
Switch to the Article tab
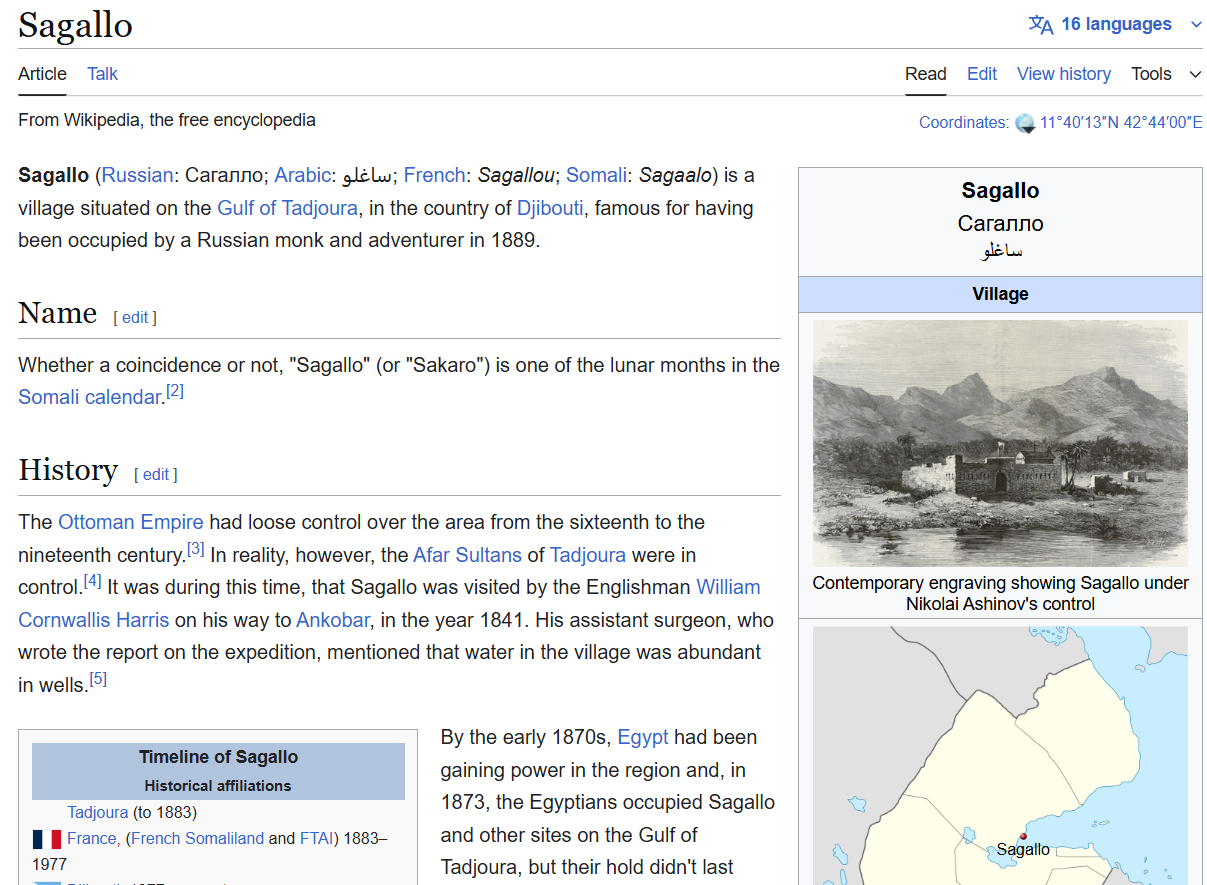(x=42, y=74)
